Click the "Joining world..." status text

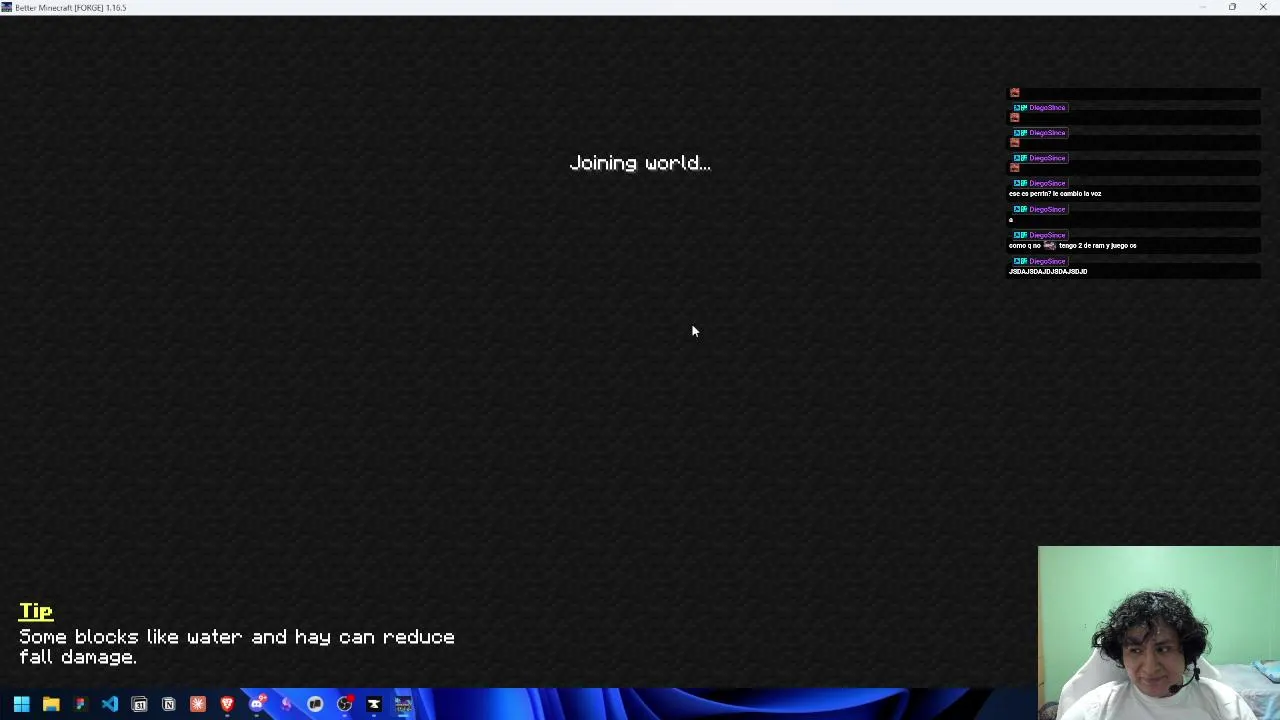pyautogui.click(x=640, y=163)
